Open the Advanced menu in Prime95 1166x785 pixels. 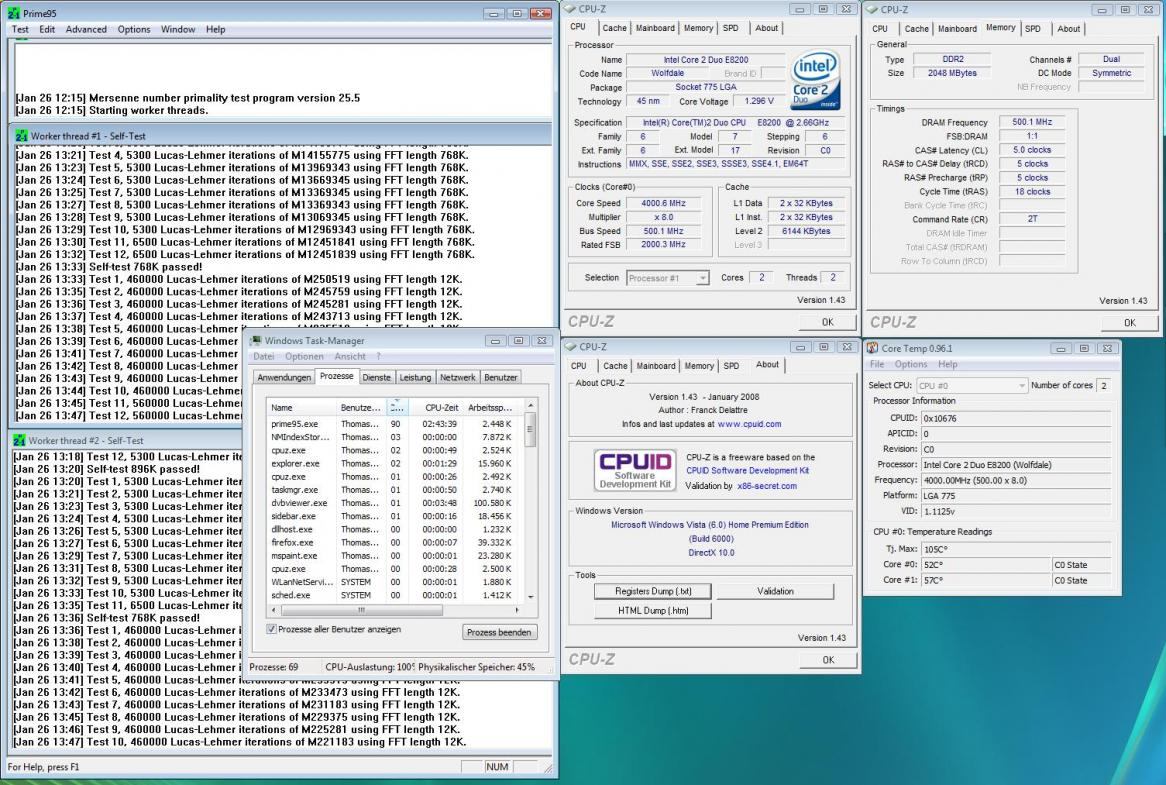coord(86,29)
